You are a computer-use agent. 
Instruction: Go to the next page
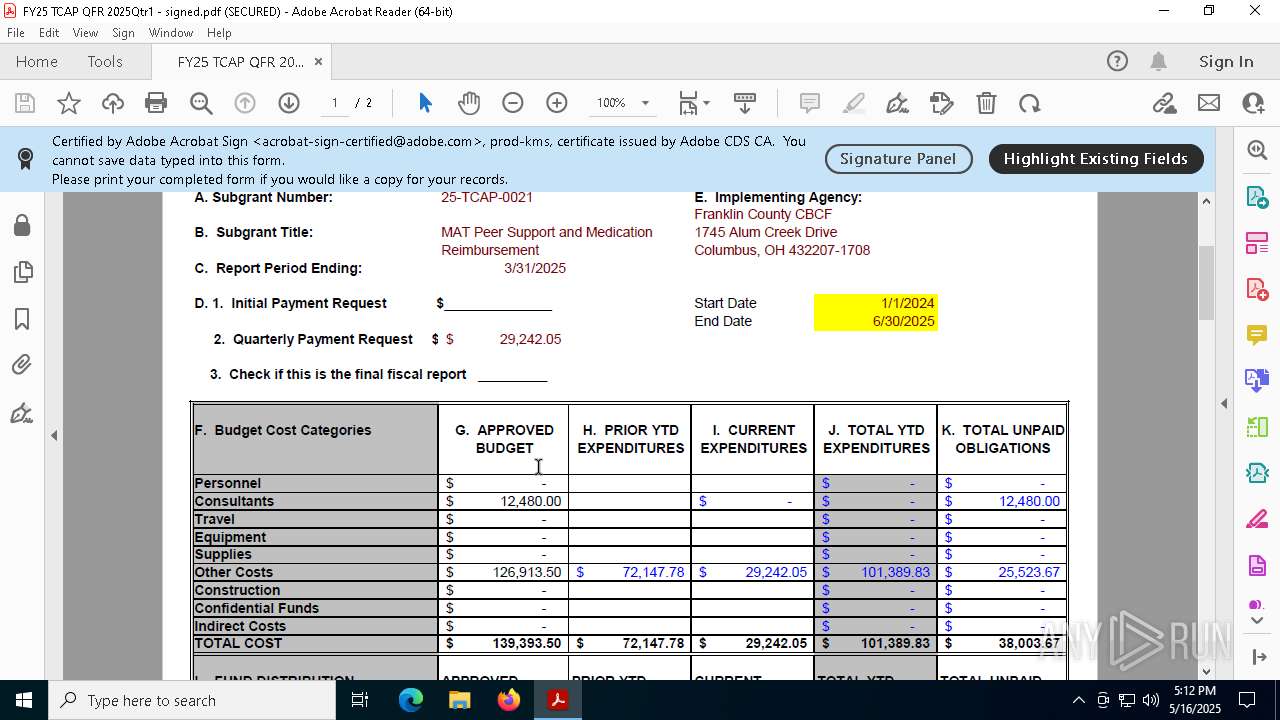289,103
